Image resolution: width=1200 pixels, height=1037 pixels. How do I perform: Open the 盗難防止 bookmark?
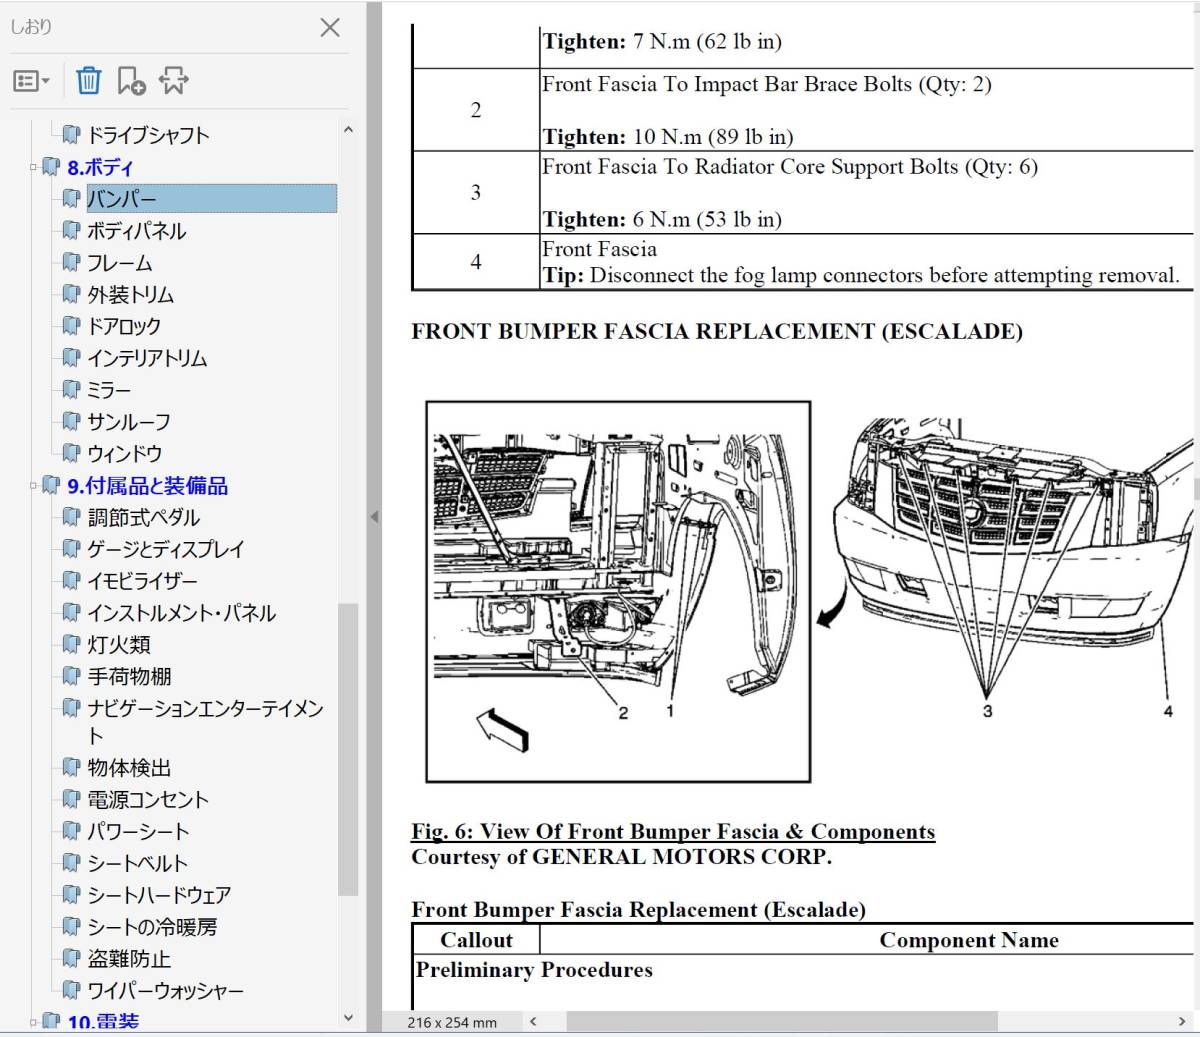(129, 959)
